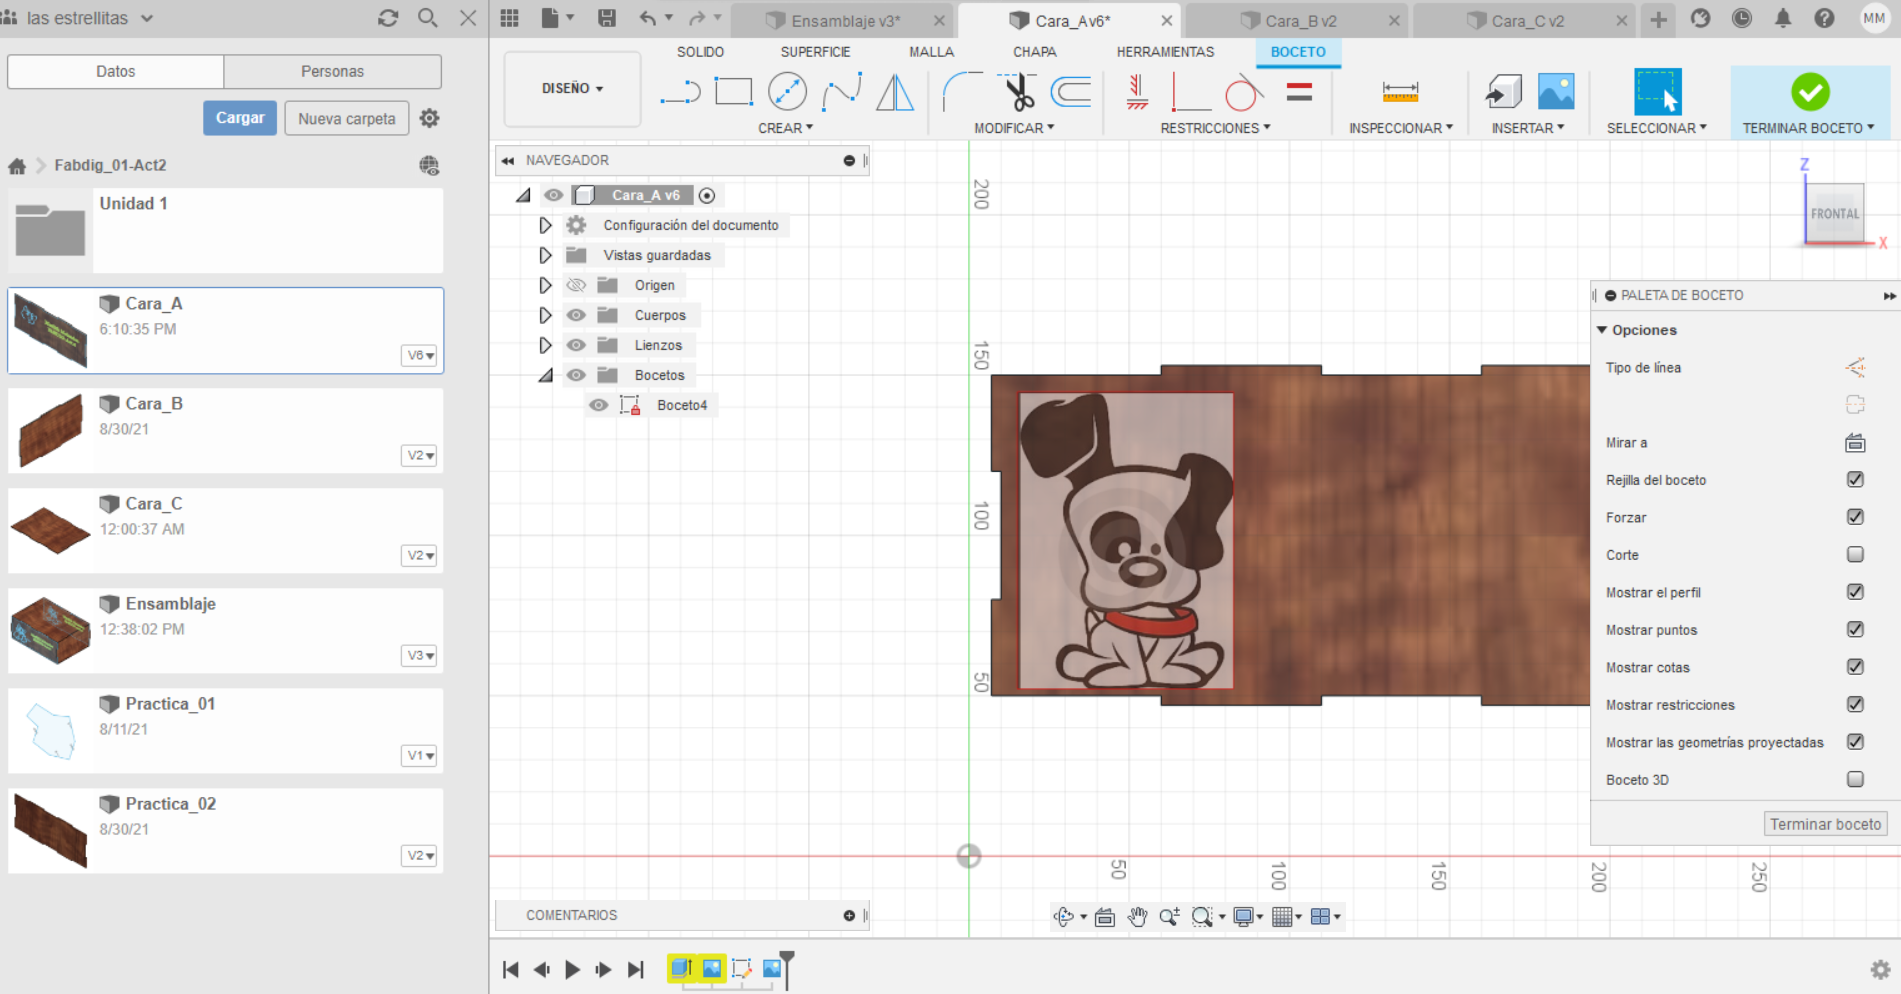
Task: Hide Boceto4 with its eye icon
Action: coord(598,405)
